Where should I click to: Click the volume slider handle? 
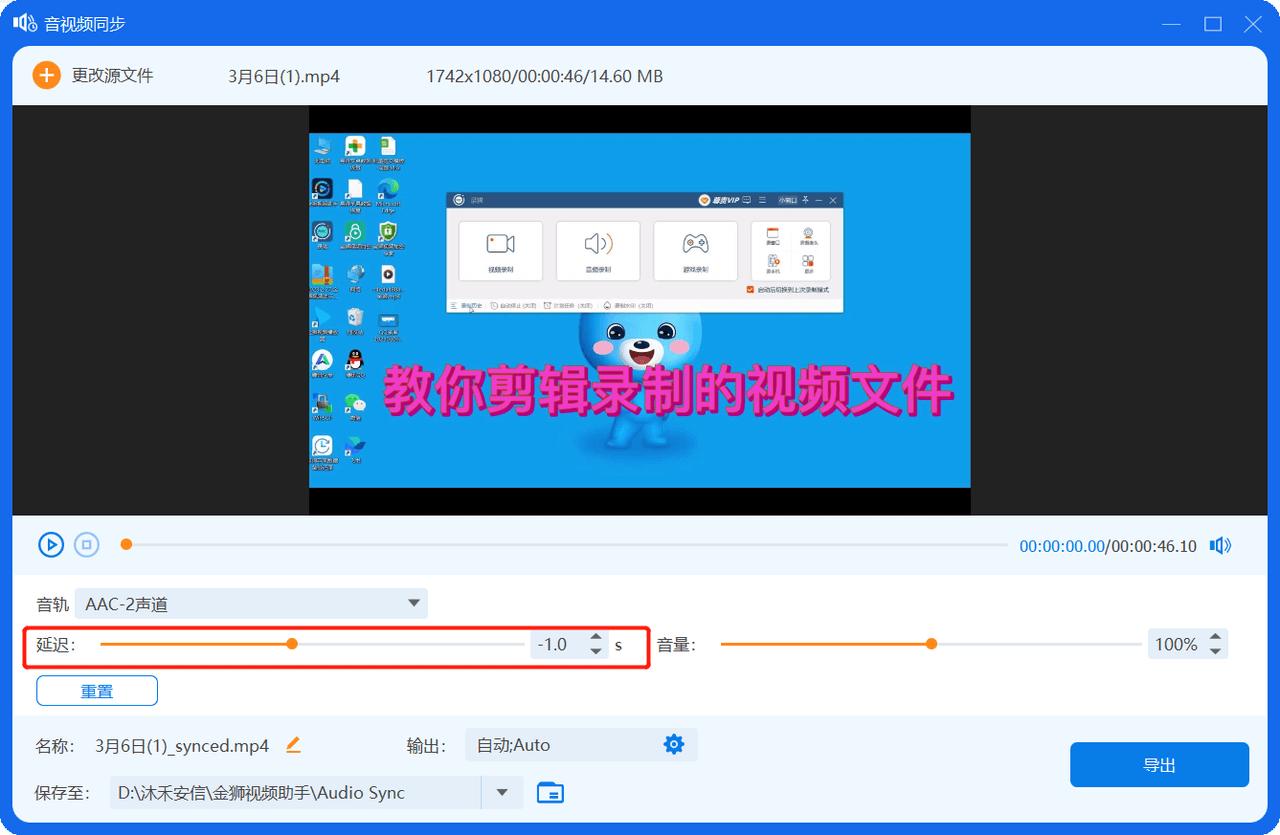[x=930, y=644]
